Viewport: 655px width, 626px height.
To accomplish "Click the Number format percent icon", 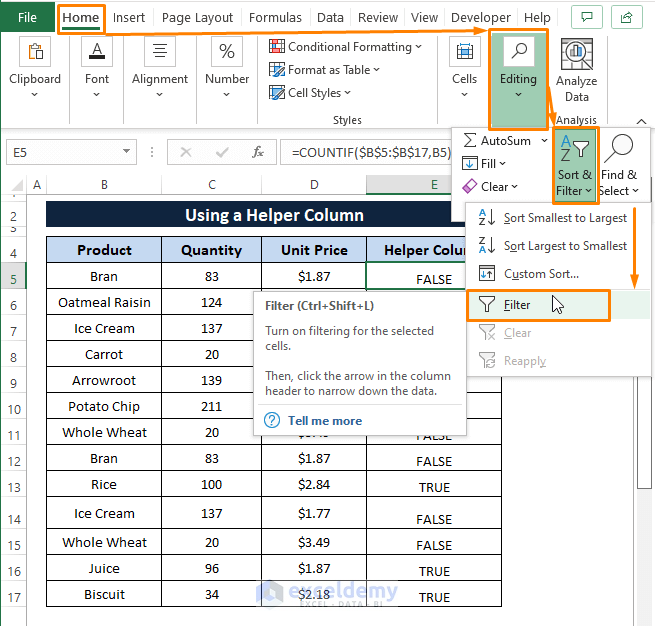I will coord(227,53).
